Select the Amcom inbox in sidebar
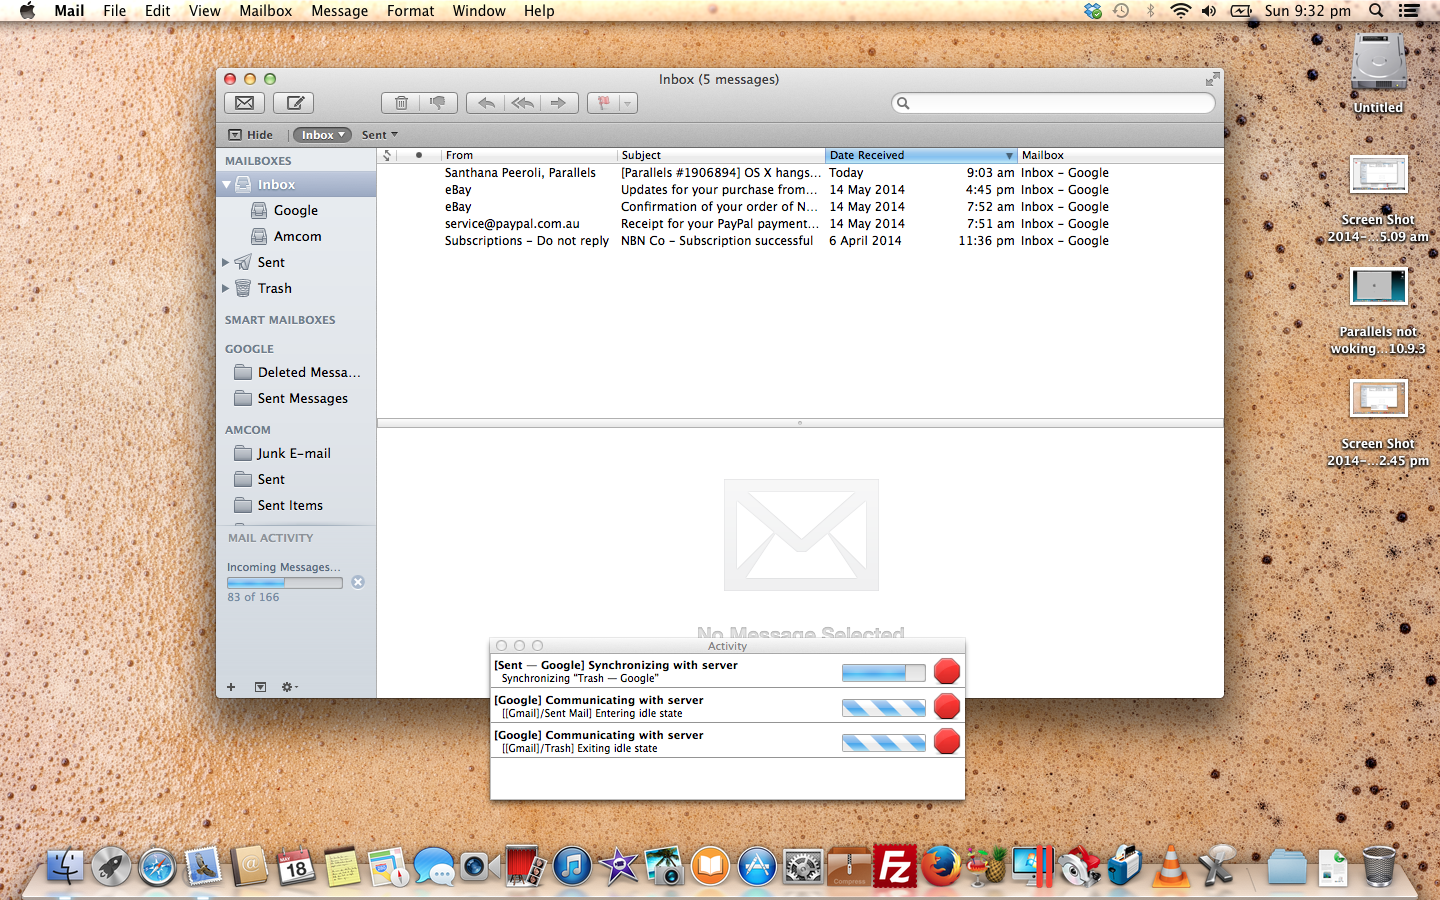1440x900 pixels. point(296,237)
